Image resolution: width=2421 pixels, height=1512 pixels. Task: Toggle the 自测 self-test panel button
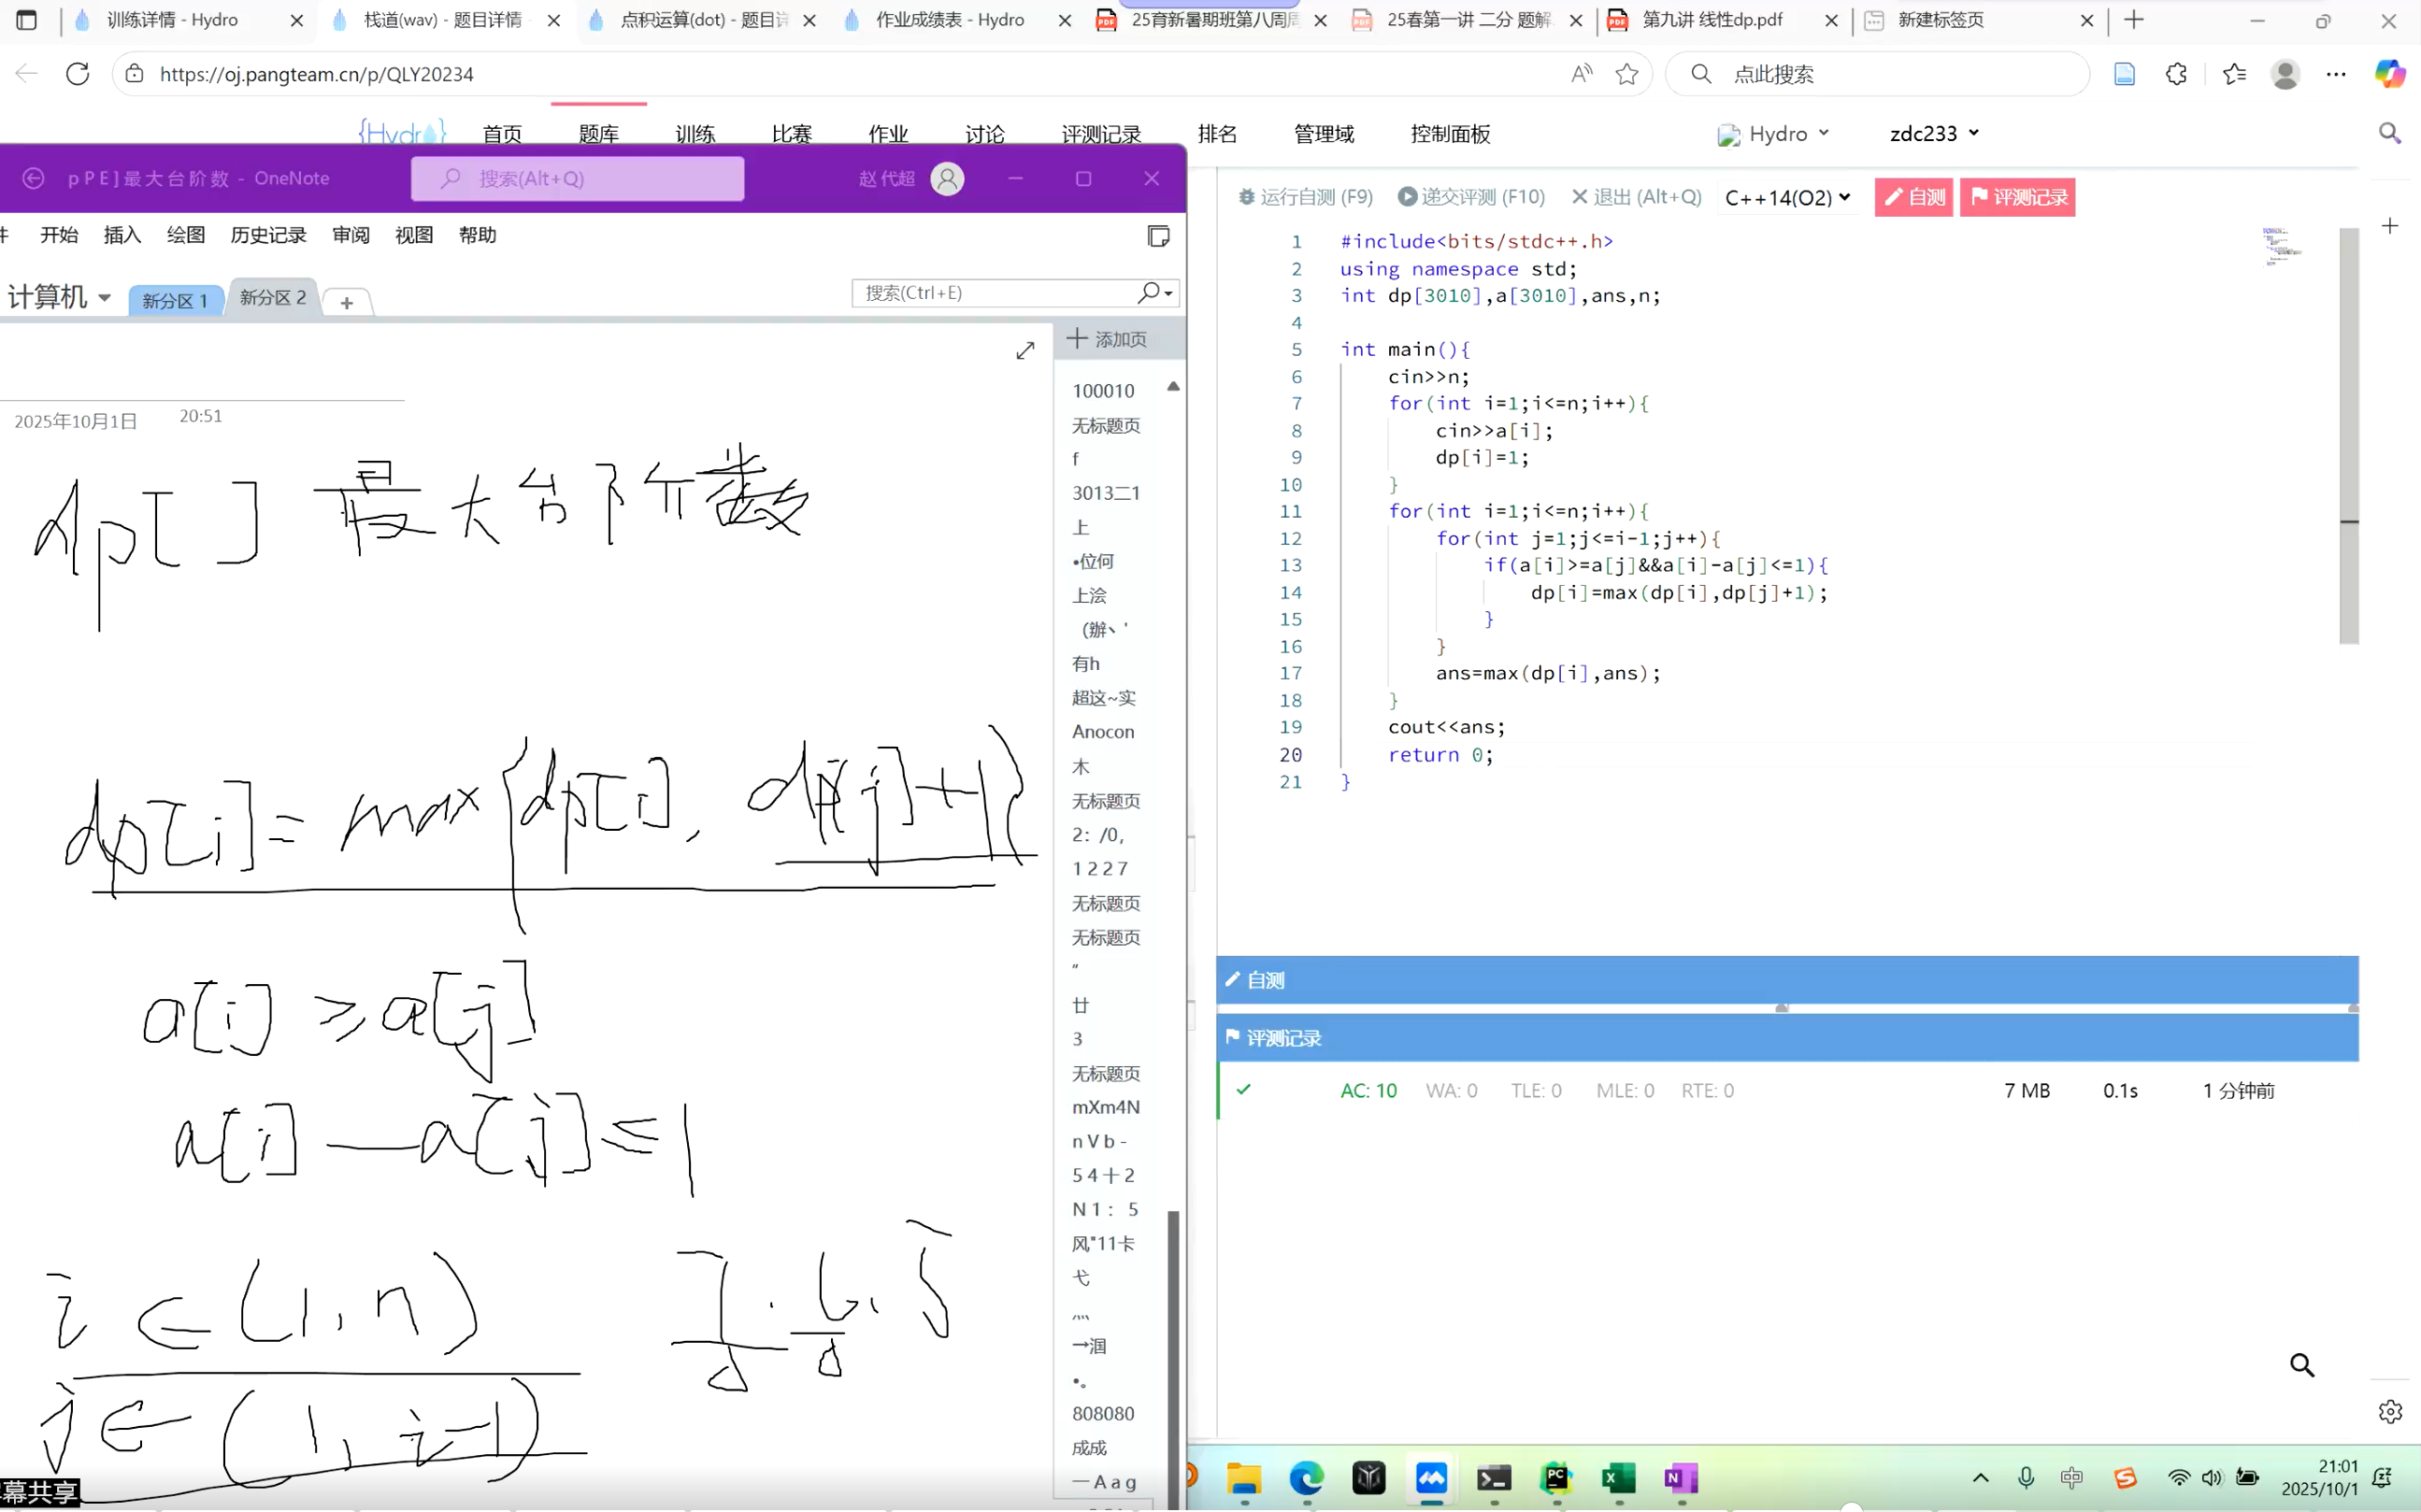point(1913,197)
